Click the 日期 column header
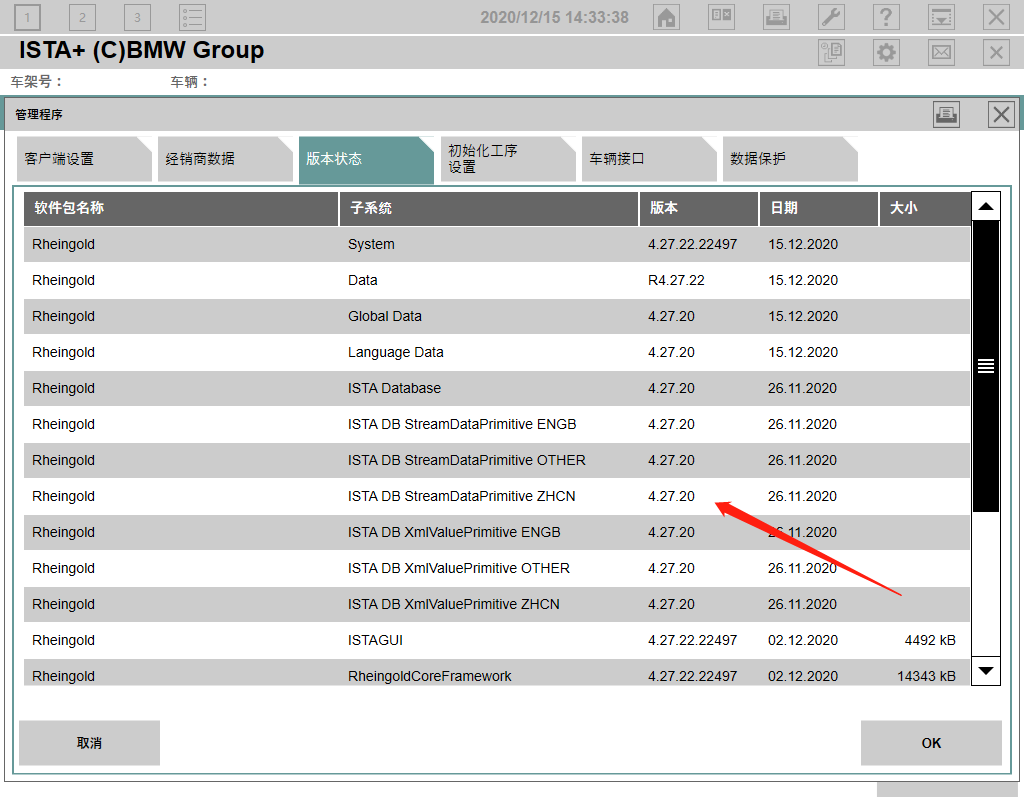Viewport: 1024px width, 800px height. click(819, 208)
